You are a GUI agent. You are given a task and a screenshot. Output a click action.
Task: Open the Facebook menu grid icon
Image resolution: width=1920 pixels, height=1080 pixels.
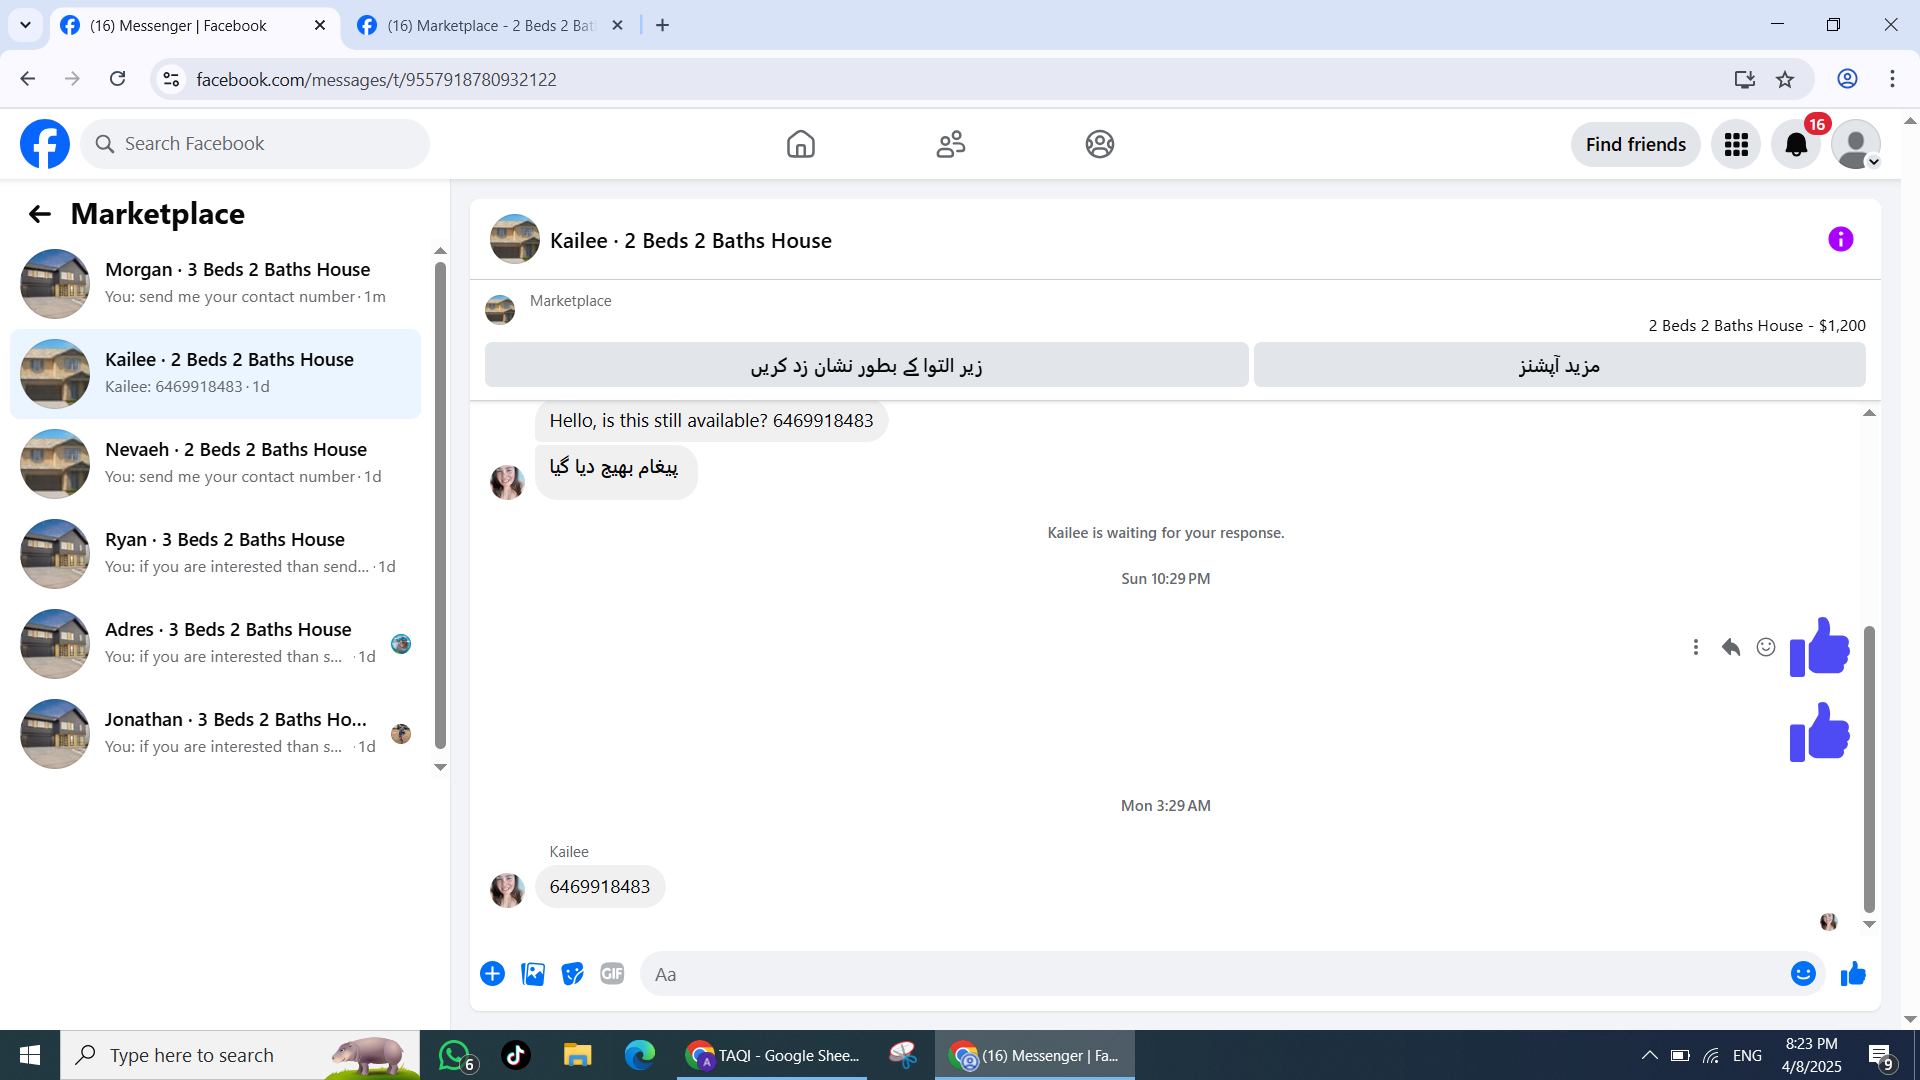pos(1736,144)
